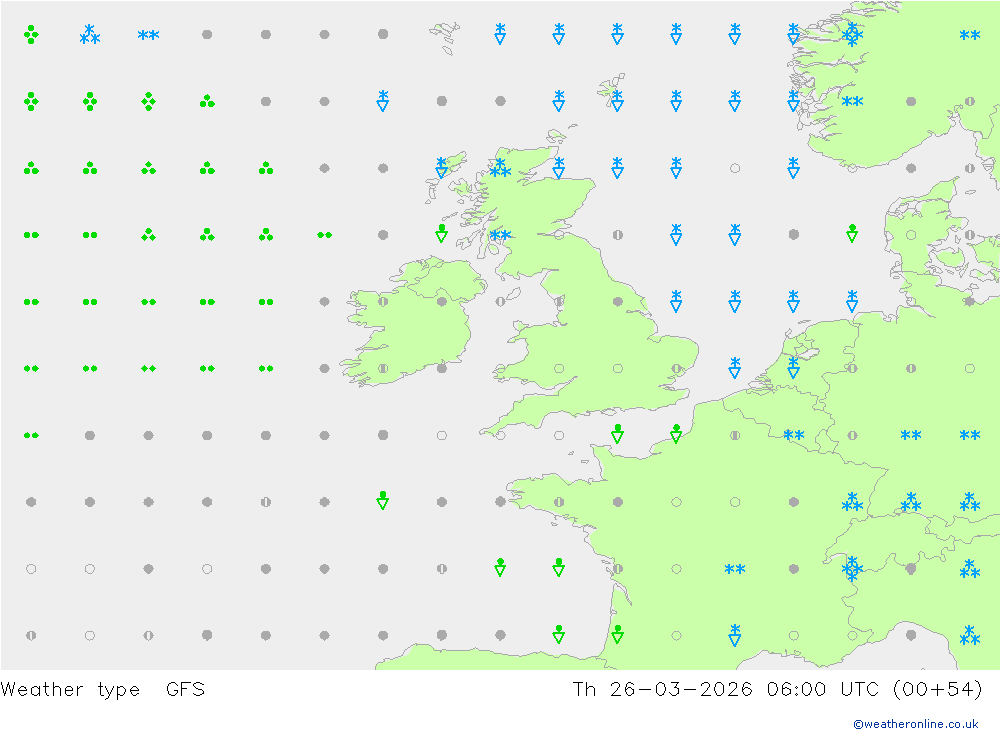Viewport: 1000px width, 733px height.
Task: Click the half-filled circle at Brittany's western tip
Action: tap(559, 502)
